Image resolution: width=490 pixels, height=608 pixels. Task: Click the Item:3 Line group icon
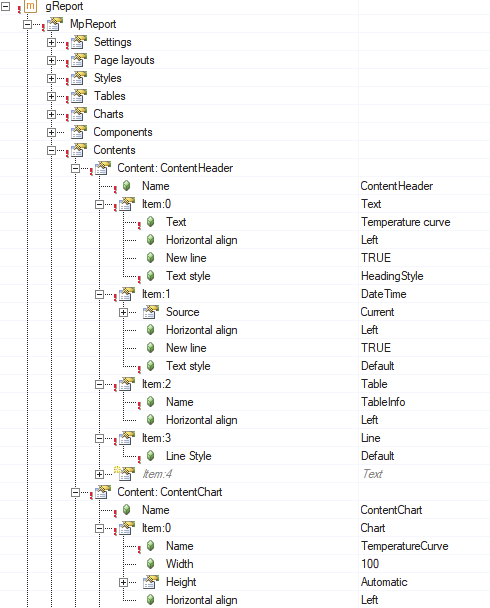tap(127, 438)
